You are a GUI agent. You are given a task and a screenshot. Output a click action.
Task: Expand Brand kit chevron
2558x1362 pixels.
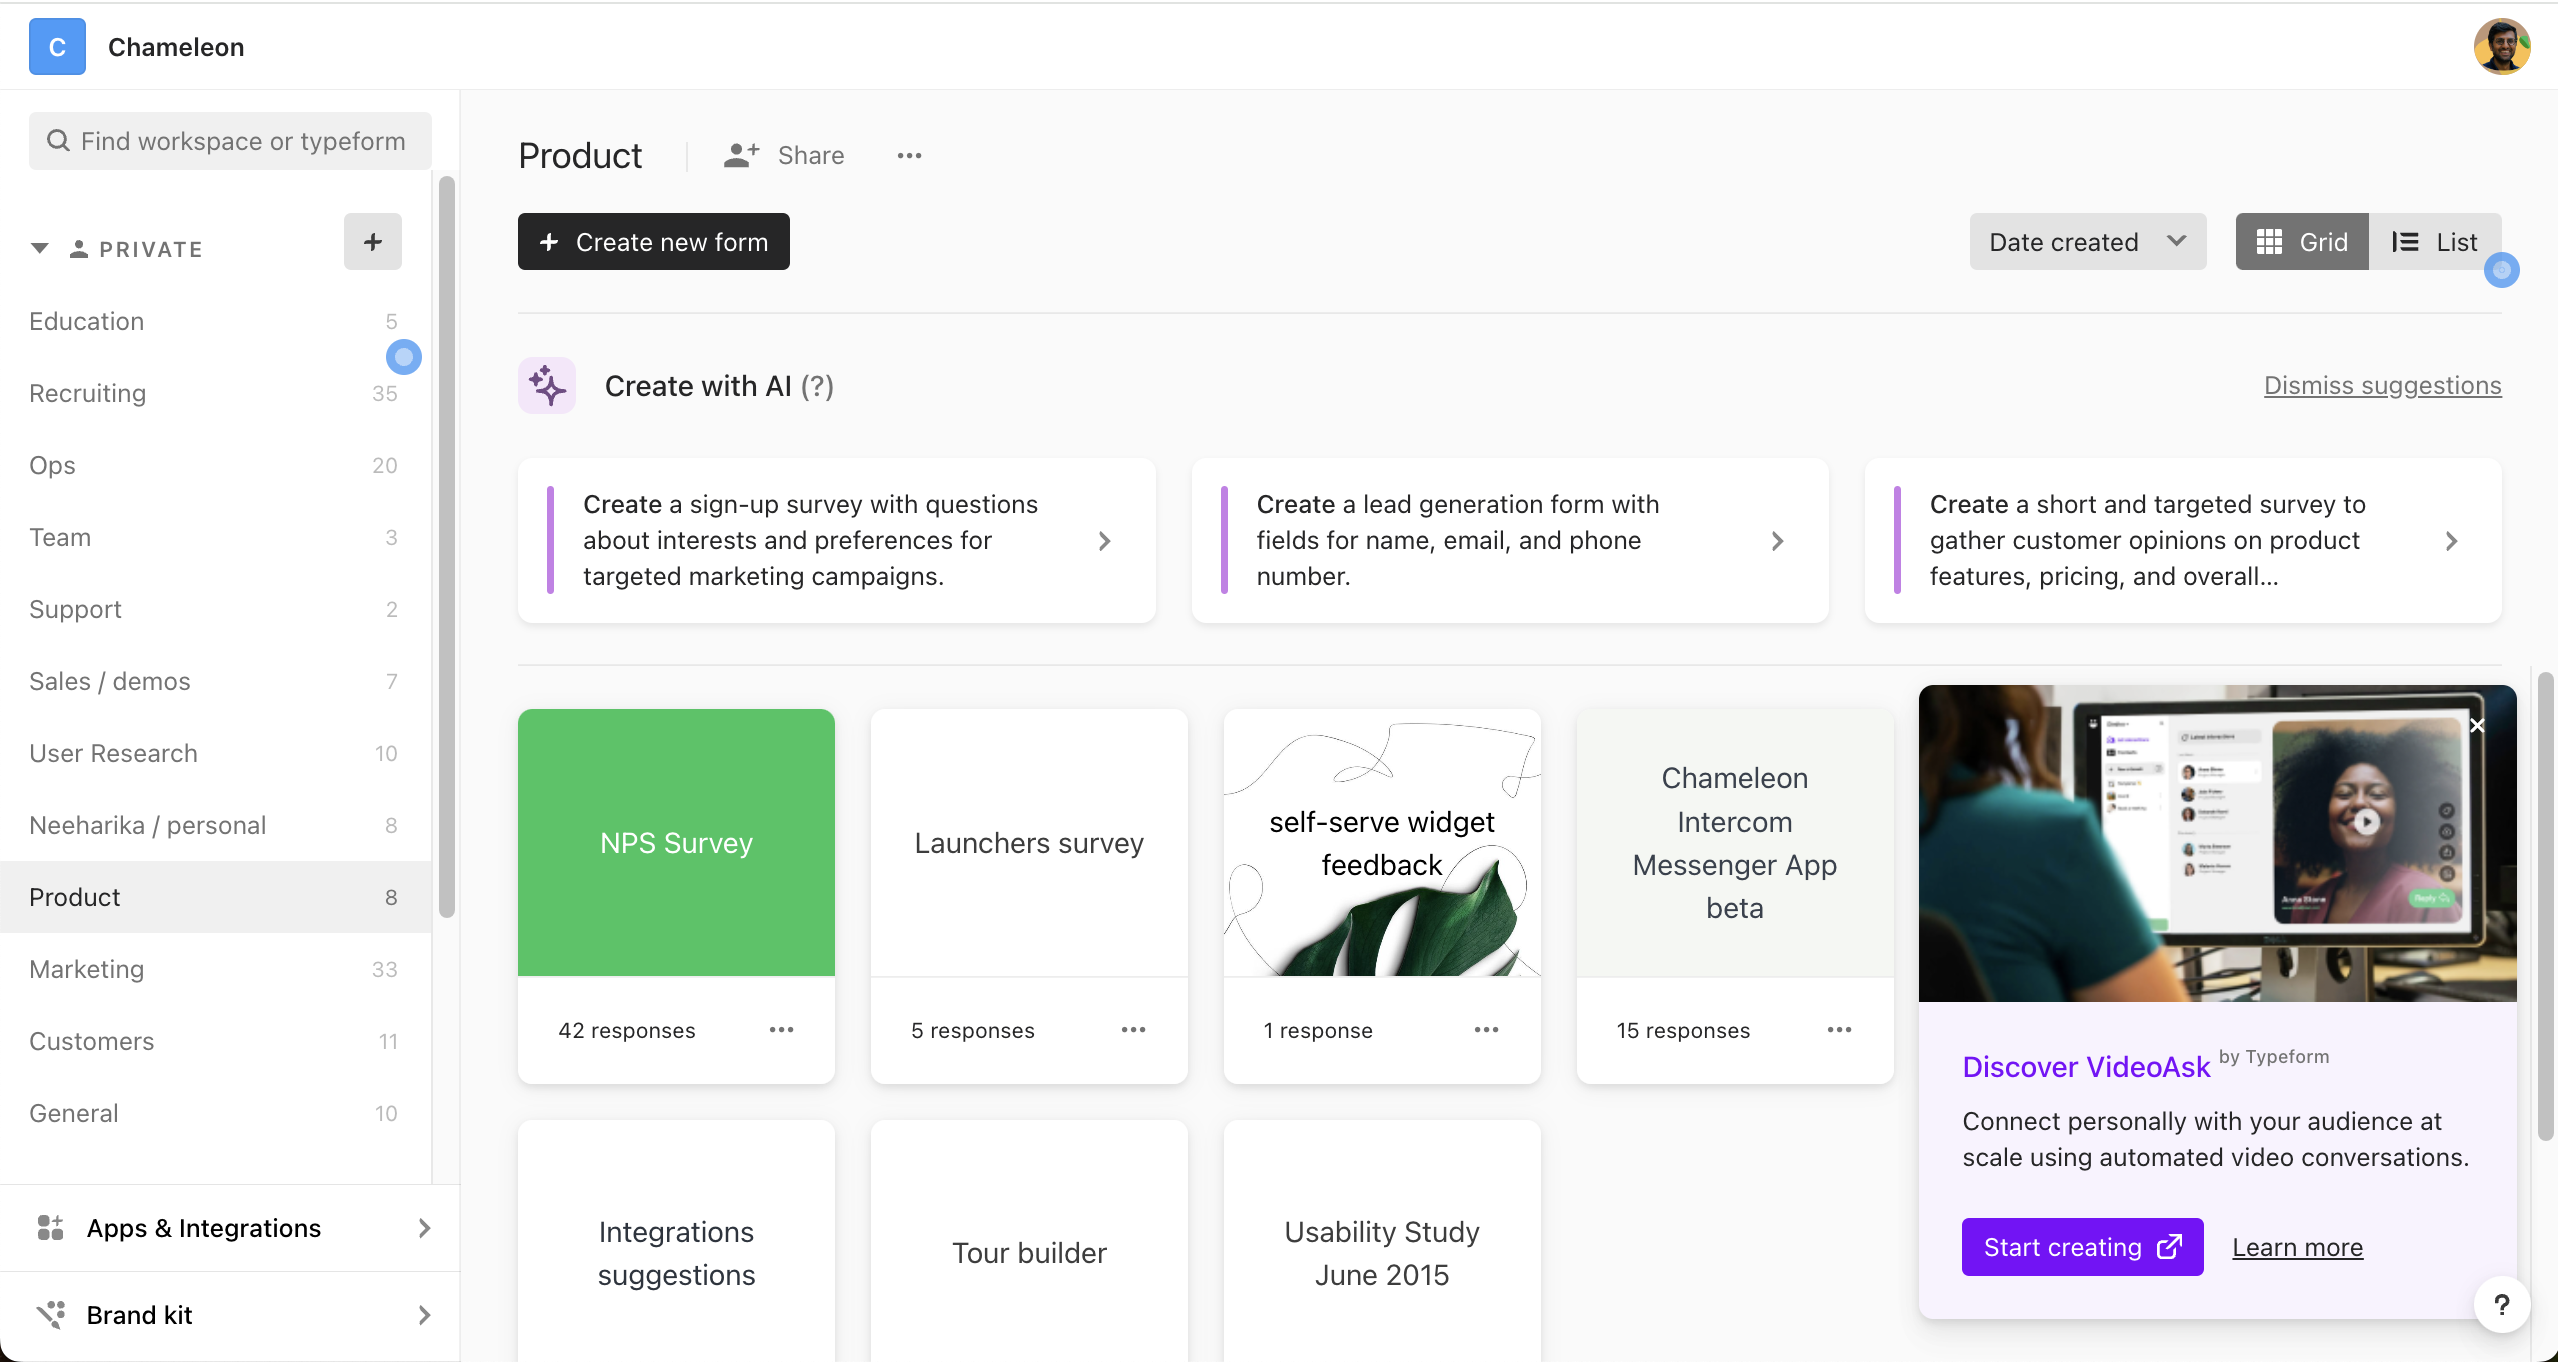pos(425,1315)
